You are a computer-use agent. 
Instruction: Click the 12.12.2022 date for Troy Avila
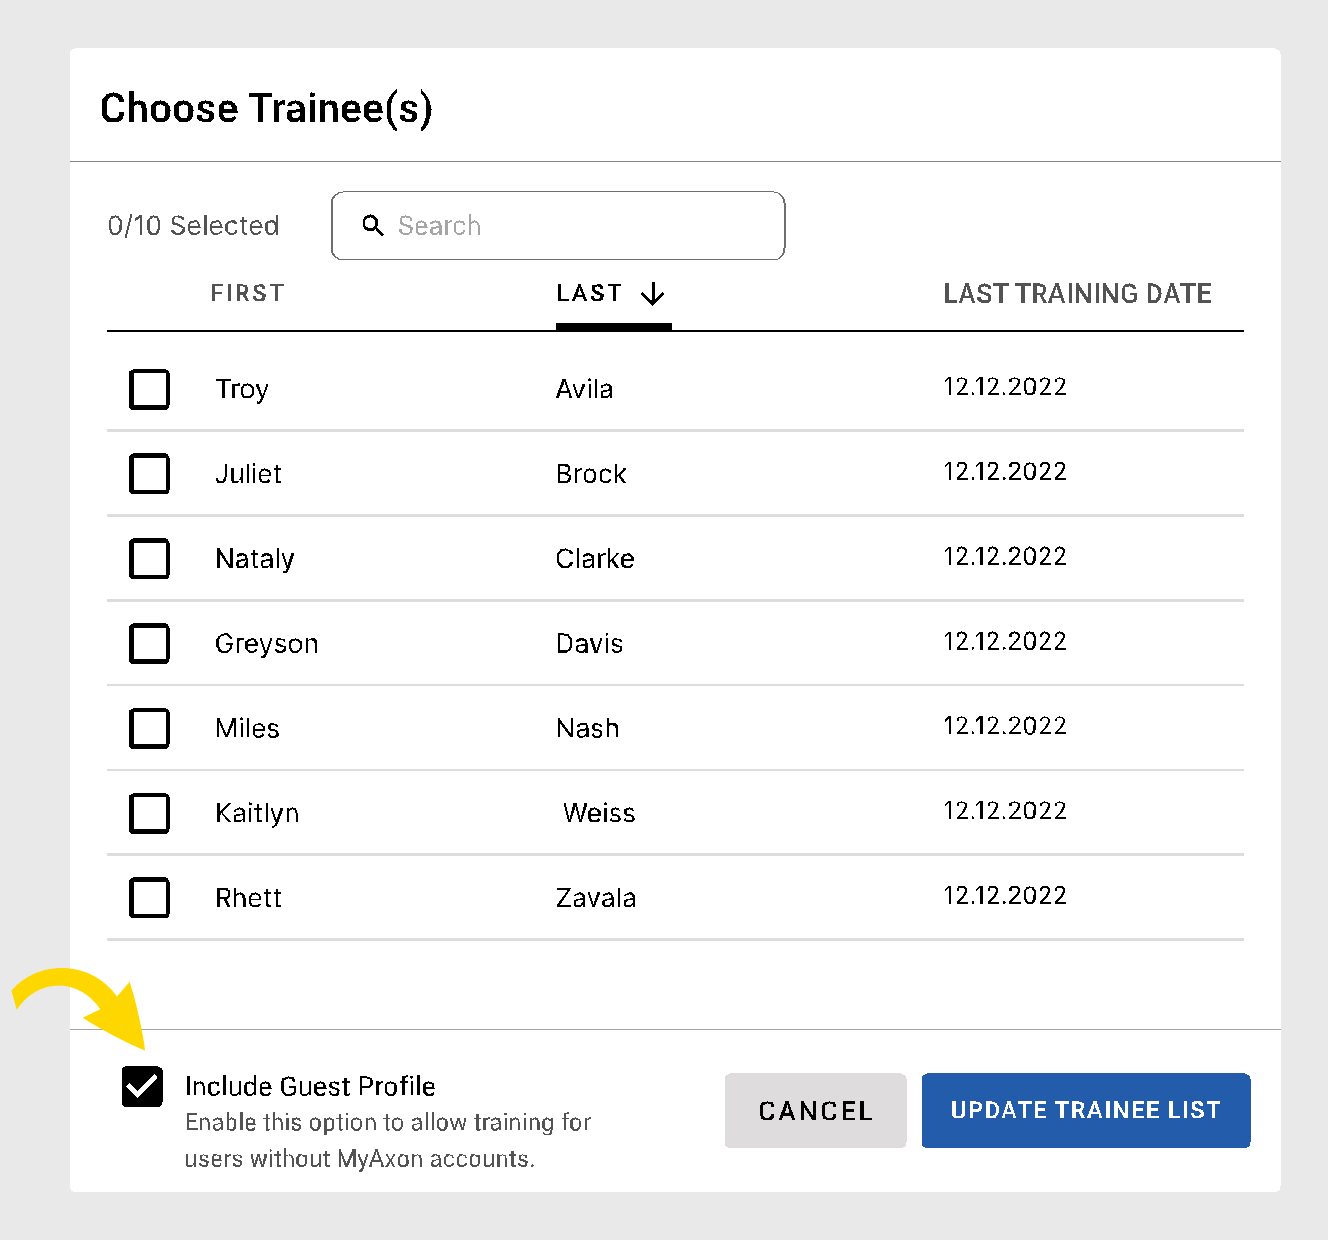1005,387
